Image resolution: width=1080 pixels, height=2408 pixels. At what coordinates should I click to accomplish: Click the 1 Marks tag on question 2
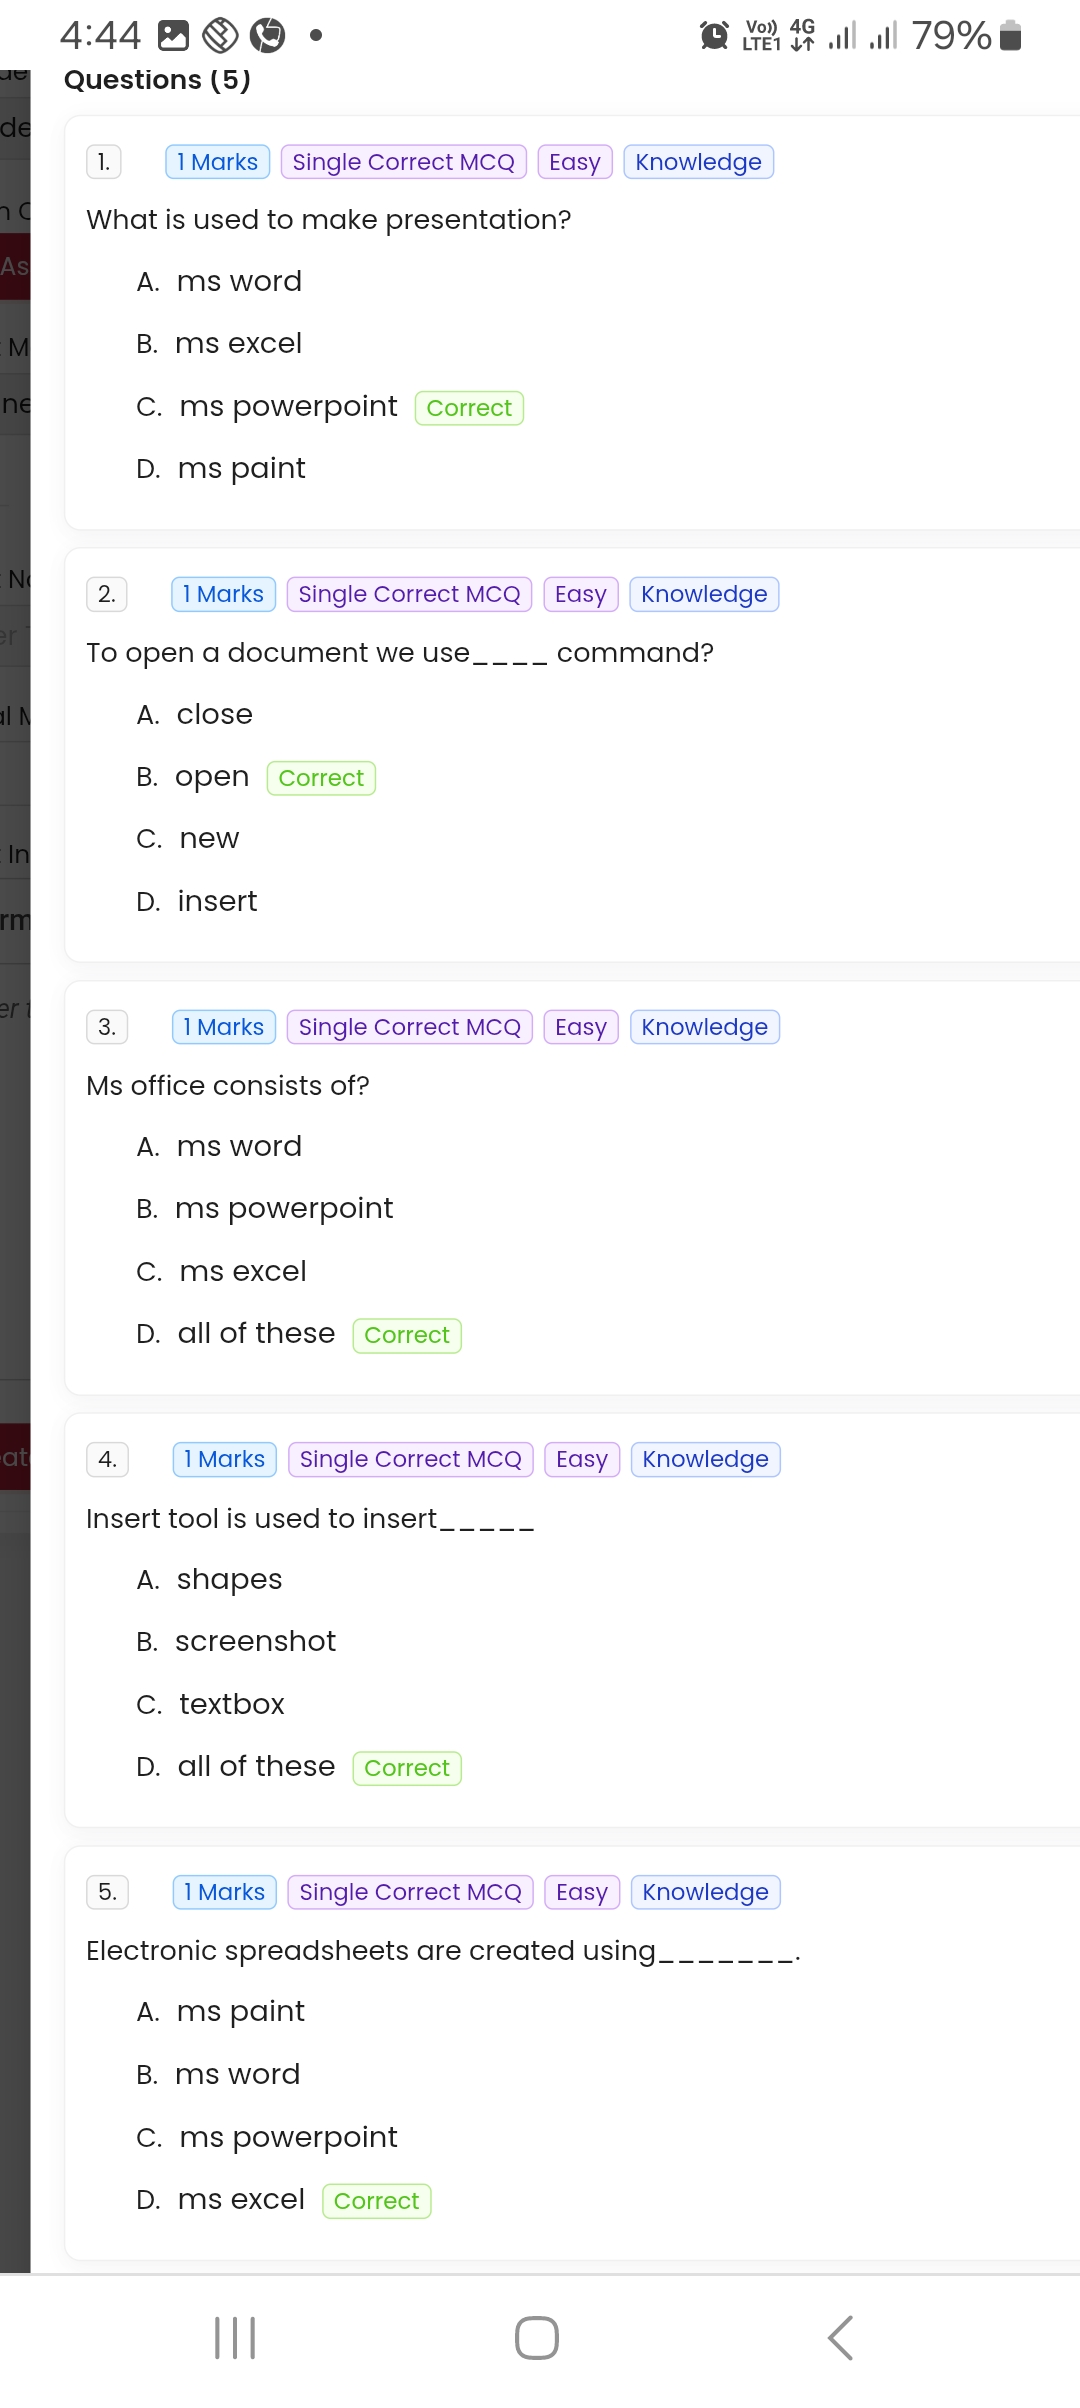(x=223, y=594)
